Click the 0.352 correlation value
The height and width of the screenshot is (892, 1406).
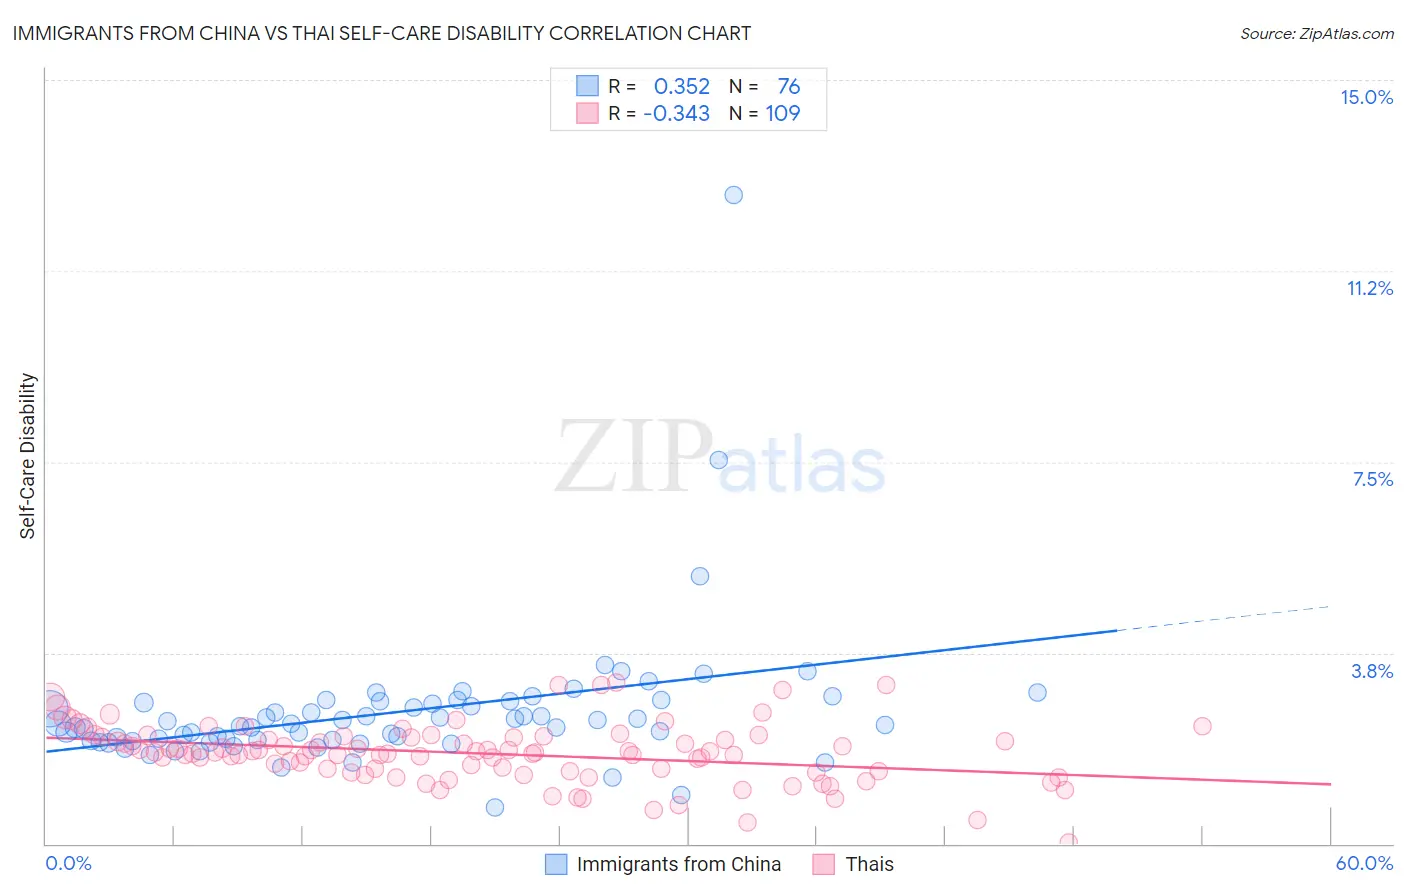pos(682,86)
